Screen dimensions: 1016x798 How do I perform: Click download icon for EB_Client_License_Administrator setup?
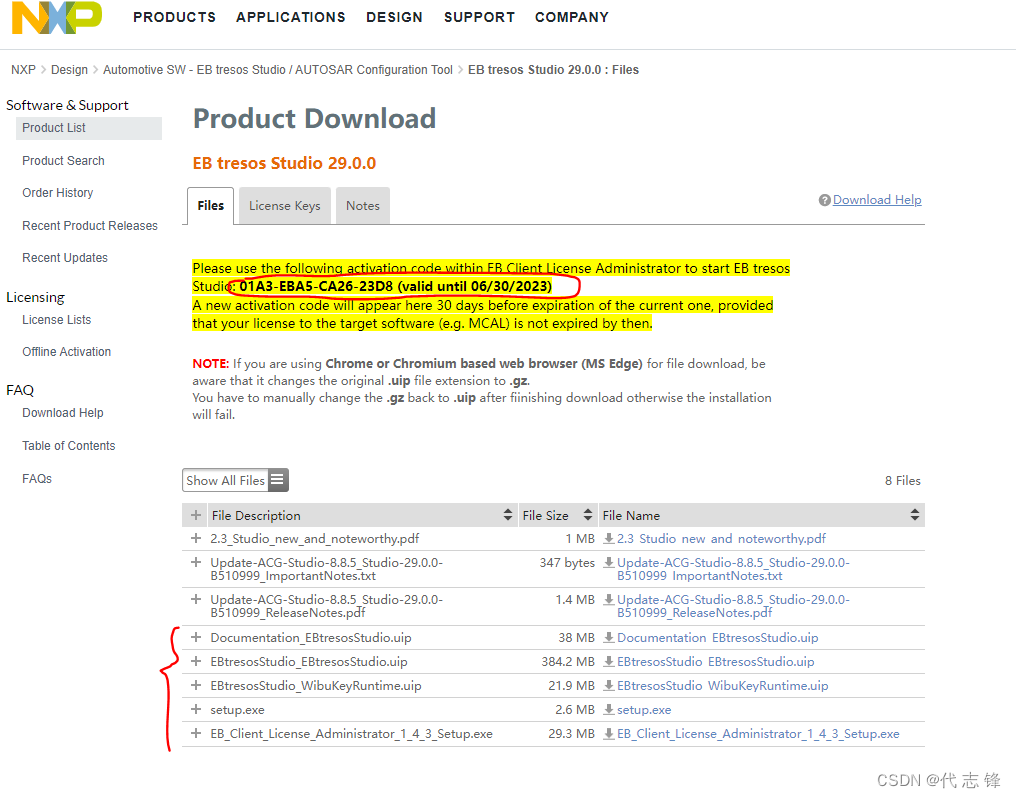coord(608,733)
